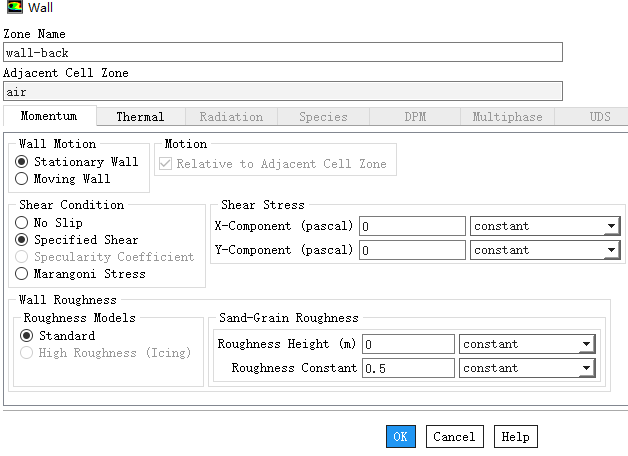Select the No Slip shear condition
Viewport: 628px width, 456px height.
pos(22,223)
